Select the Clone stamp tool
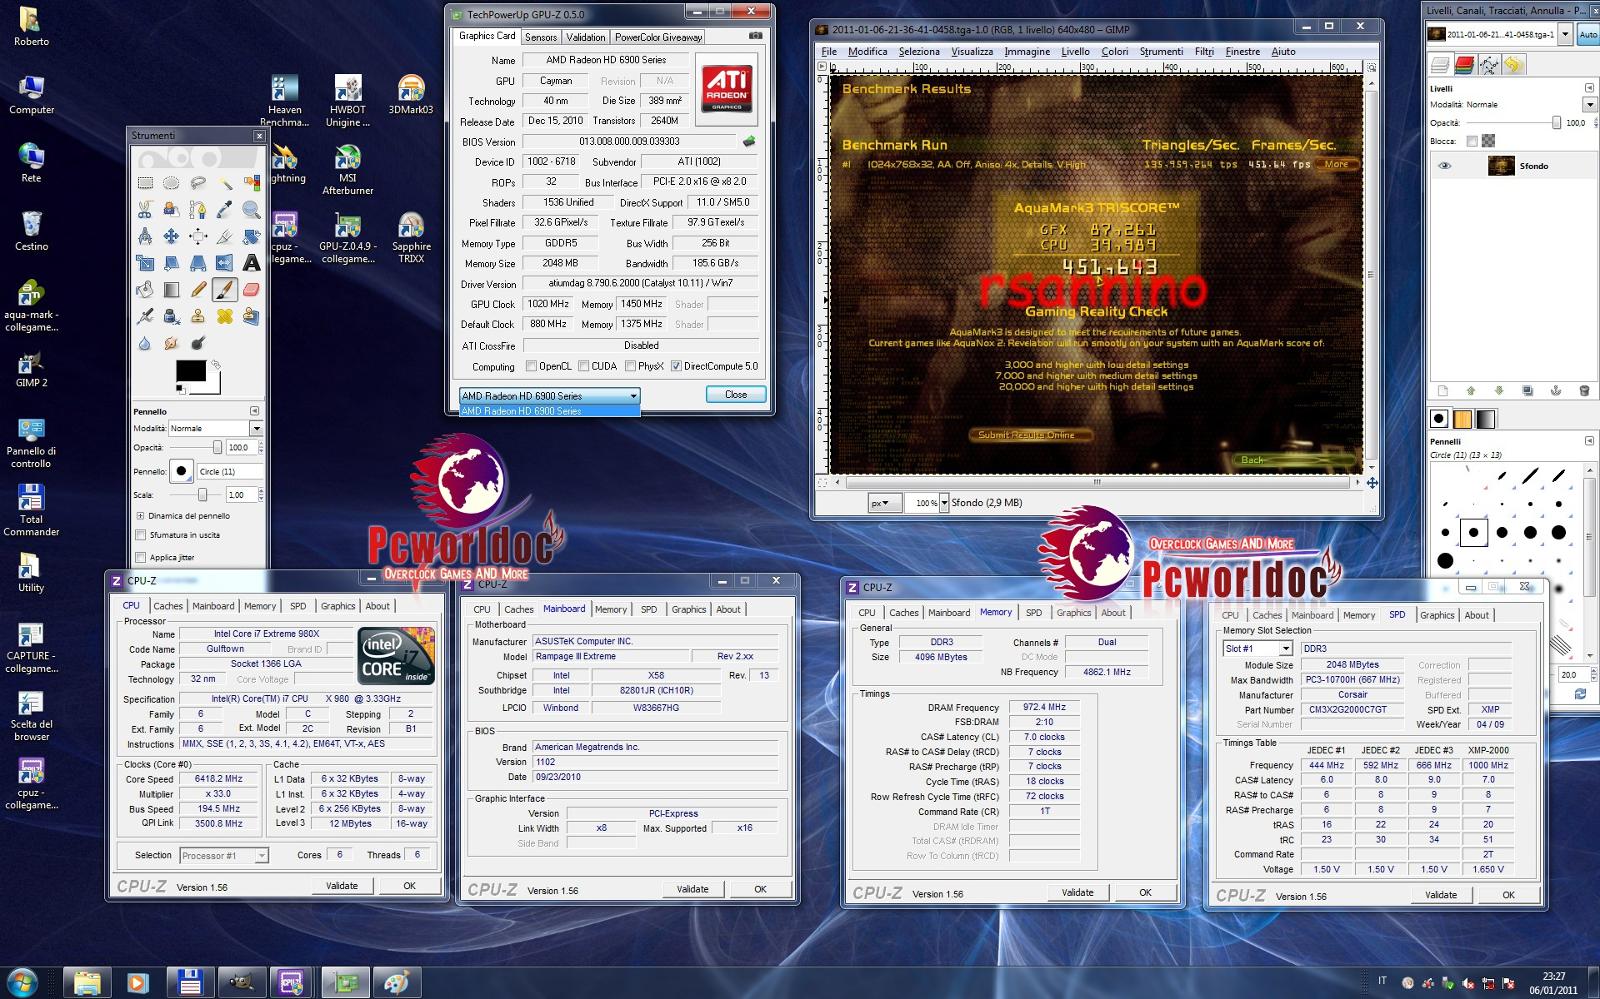The height and width of the screenshot is (999, 1600). coord(198,316)
